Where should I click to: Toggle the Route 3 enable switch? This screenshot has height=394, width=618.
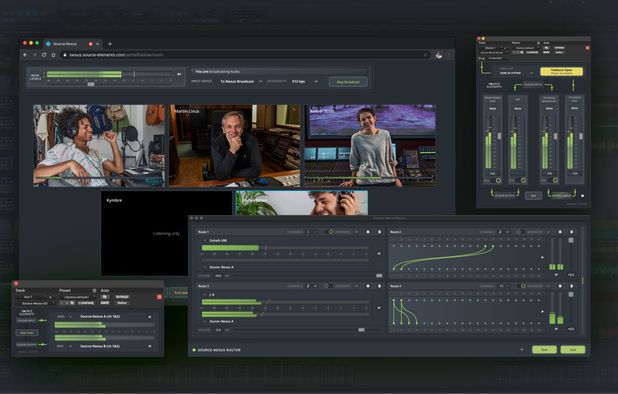tap(328, 286)
